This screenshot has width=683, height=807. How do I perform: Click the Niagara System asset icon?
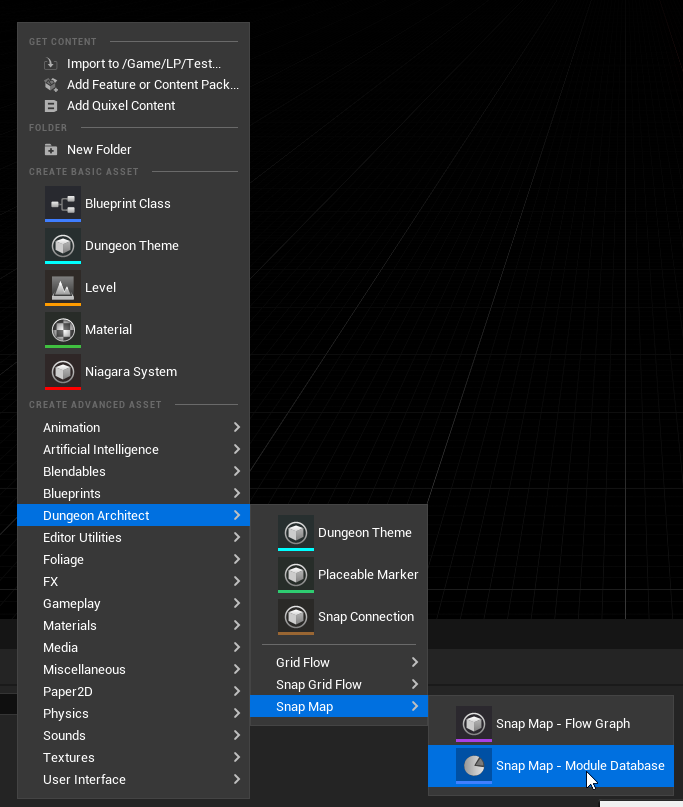click(x=63, y=372)
